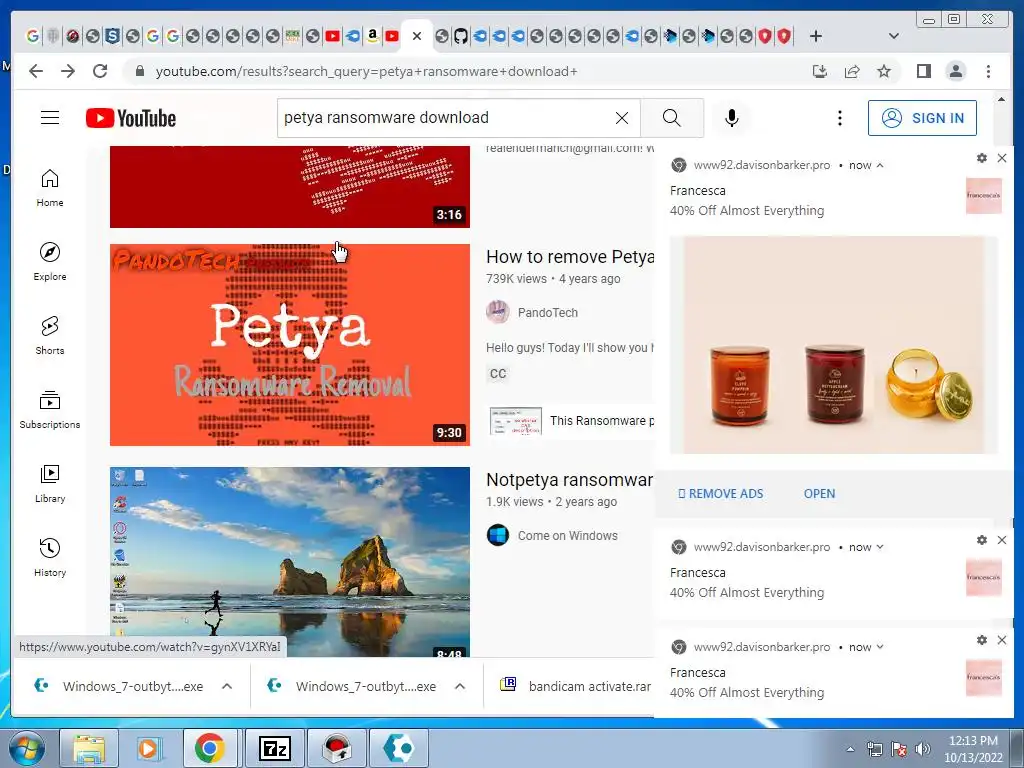
Task: Bookmark this page with the star icon
Action: point(884,71)
